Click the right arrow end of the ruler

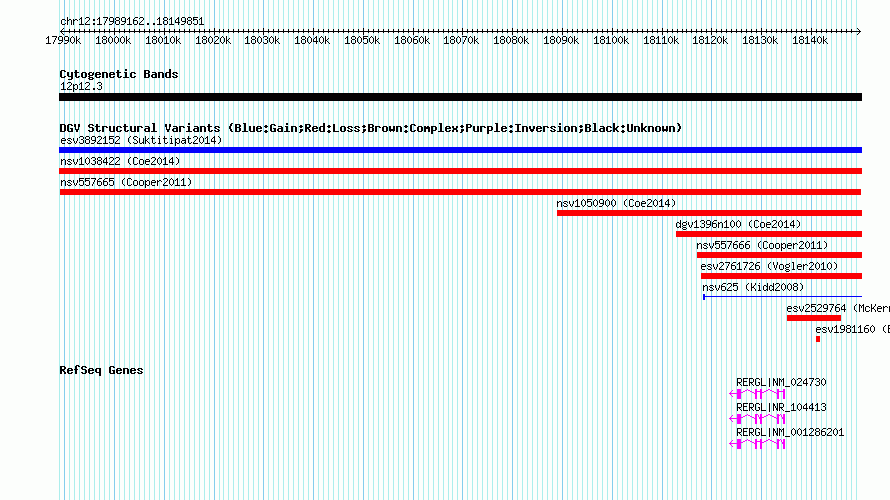(859, 31)
